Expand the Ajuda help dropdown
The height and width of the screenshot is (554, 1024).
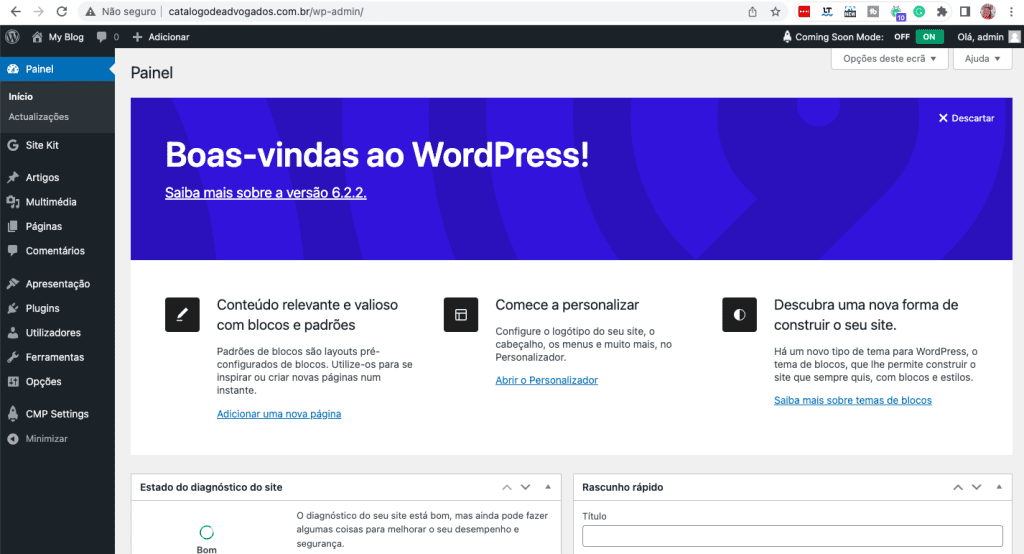[982, 58]
